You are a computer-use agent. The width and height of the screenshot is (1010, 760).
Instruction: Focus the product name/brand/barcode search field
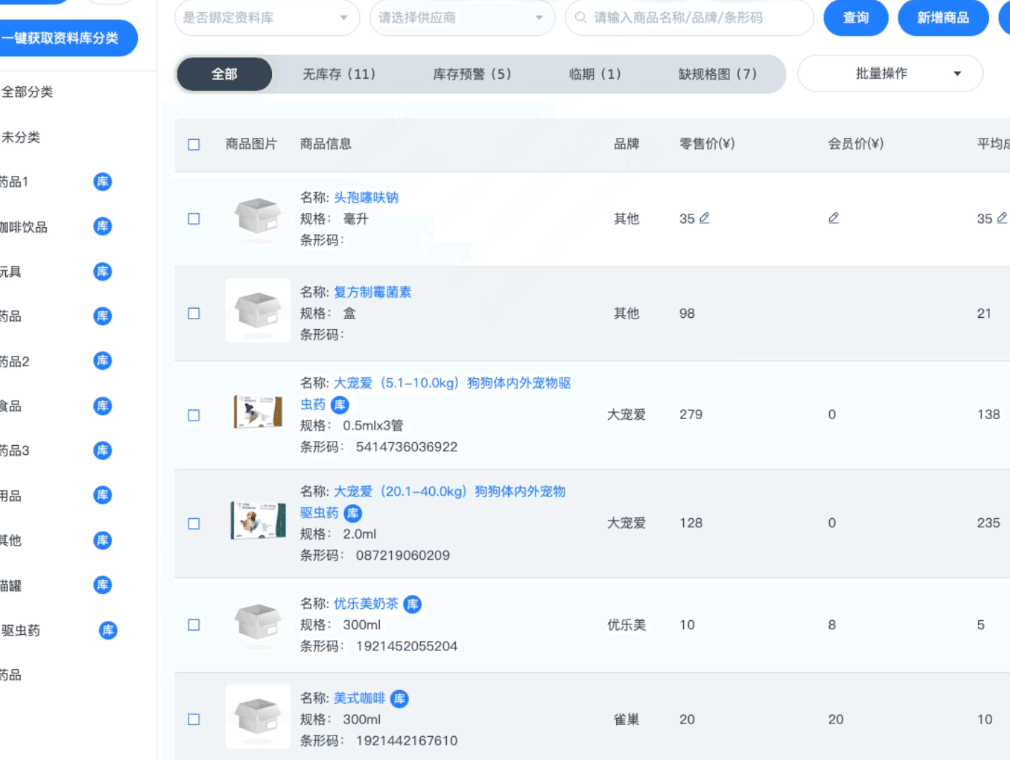pos(689,17)
